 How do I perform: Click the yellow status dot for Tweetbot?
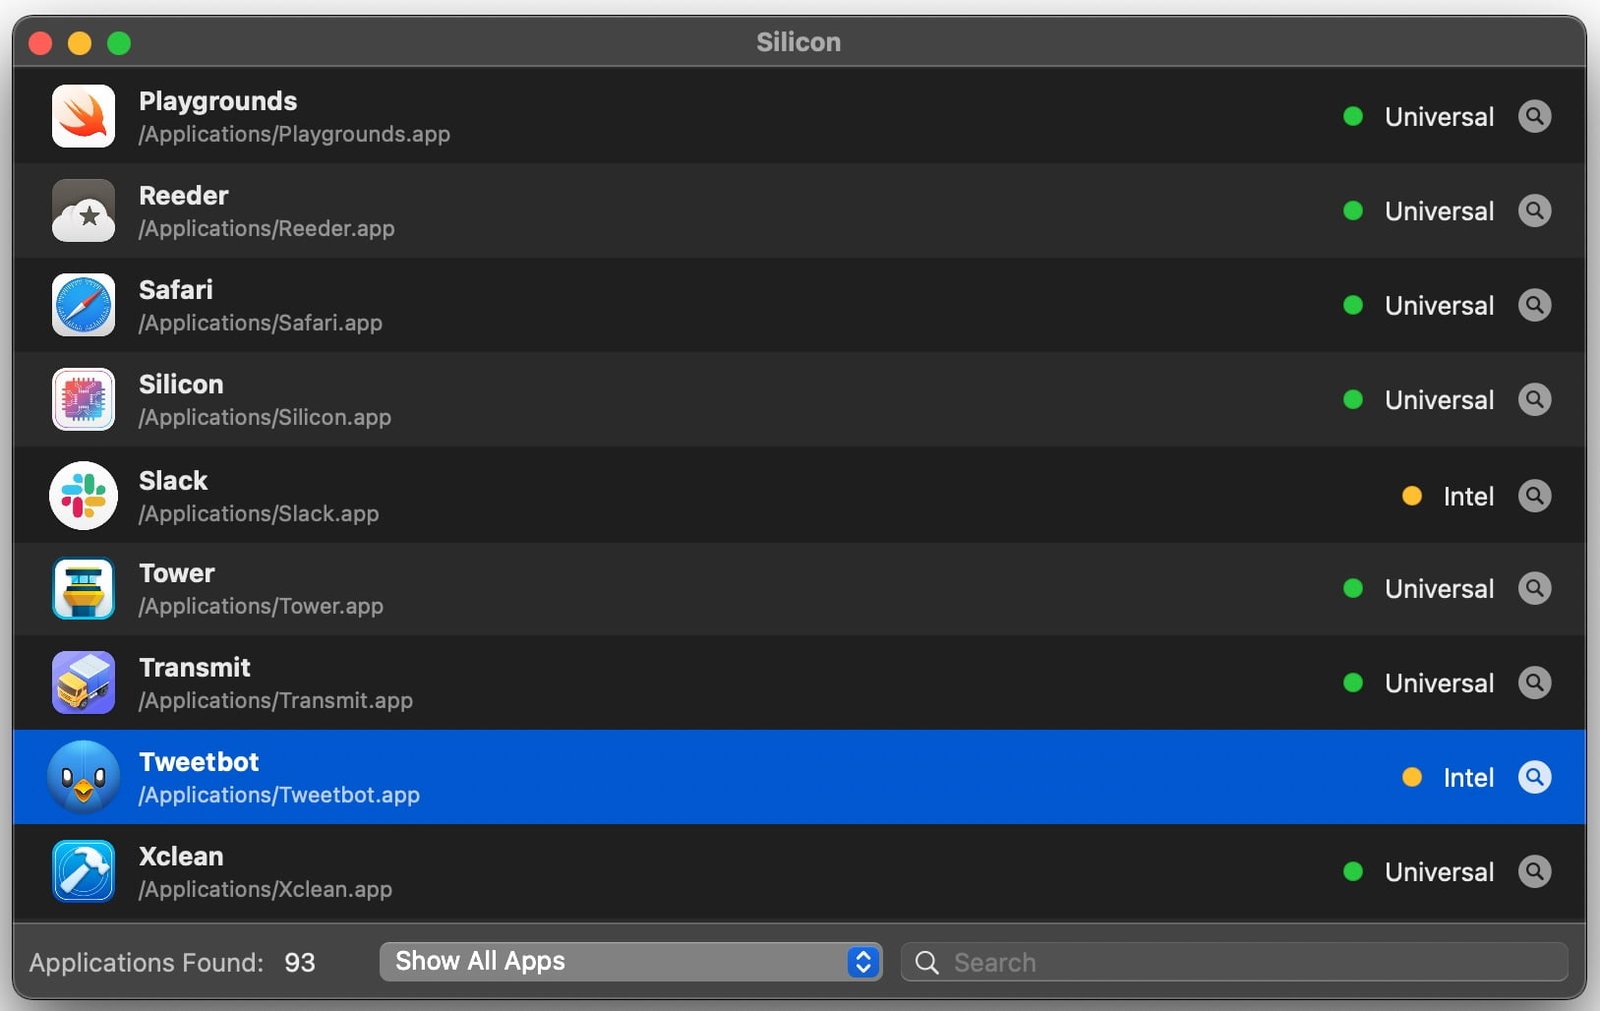tap(1412, 777)
